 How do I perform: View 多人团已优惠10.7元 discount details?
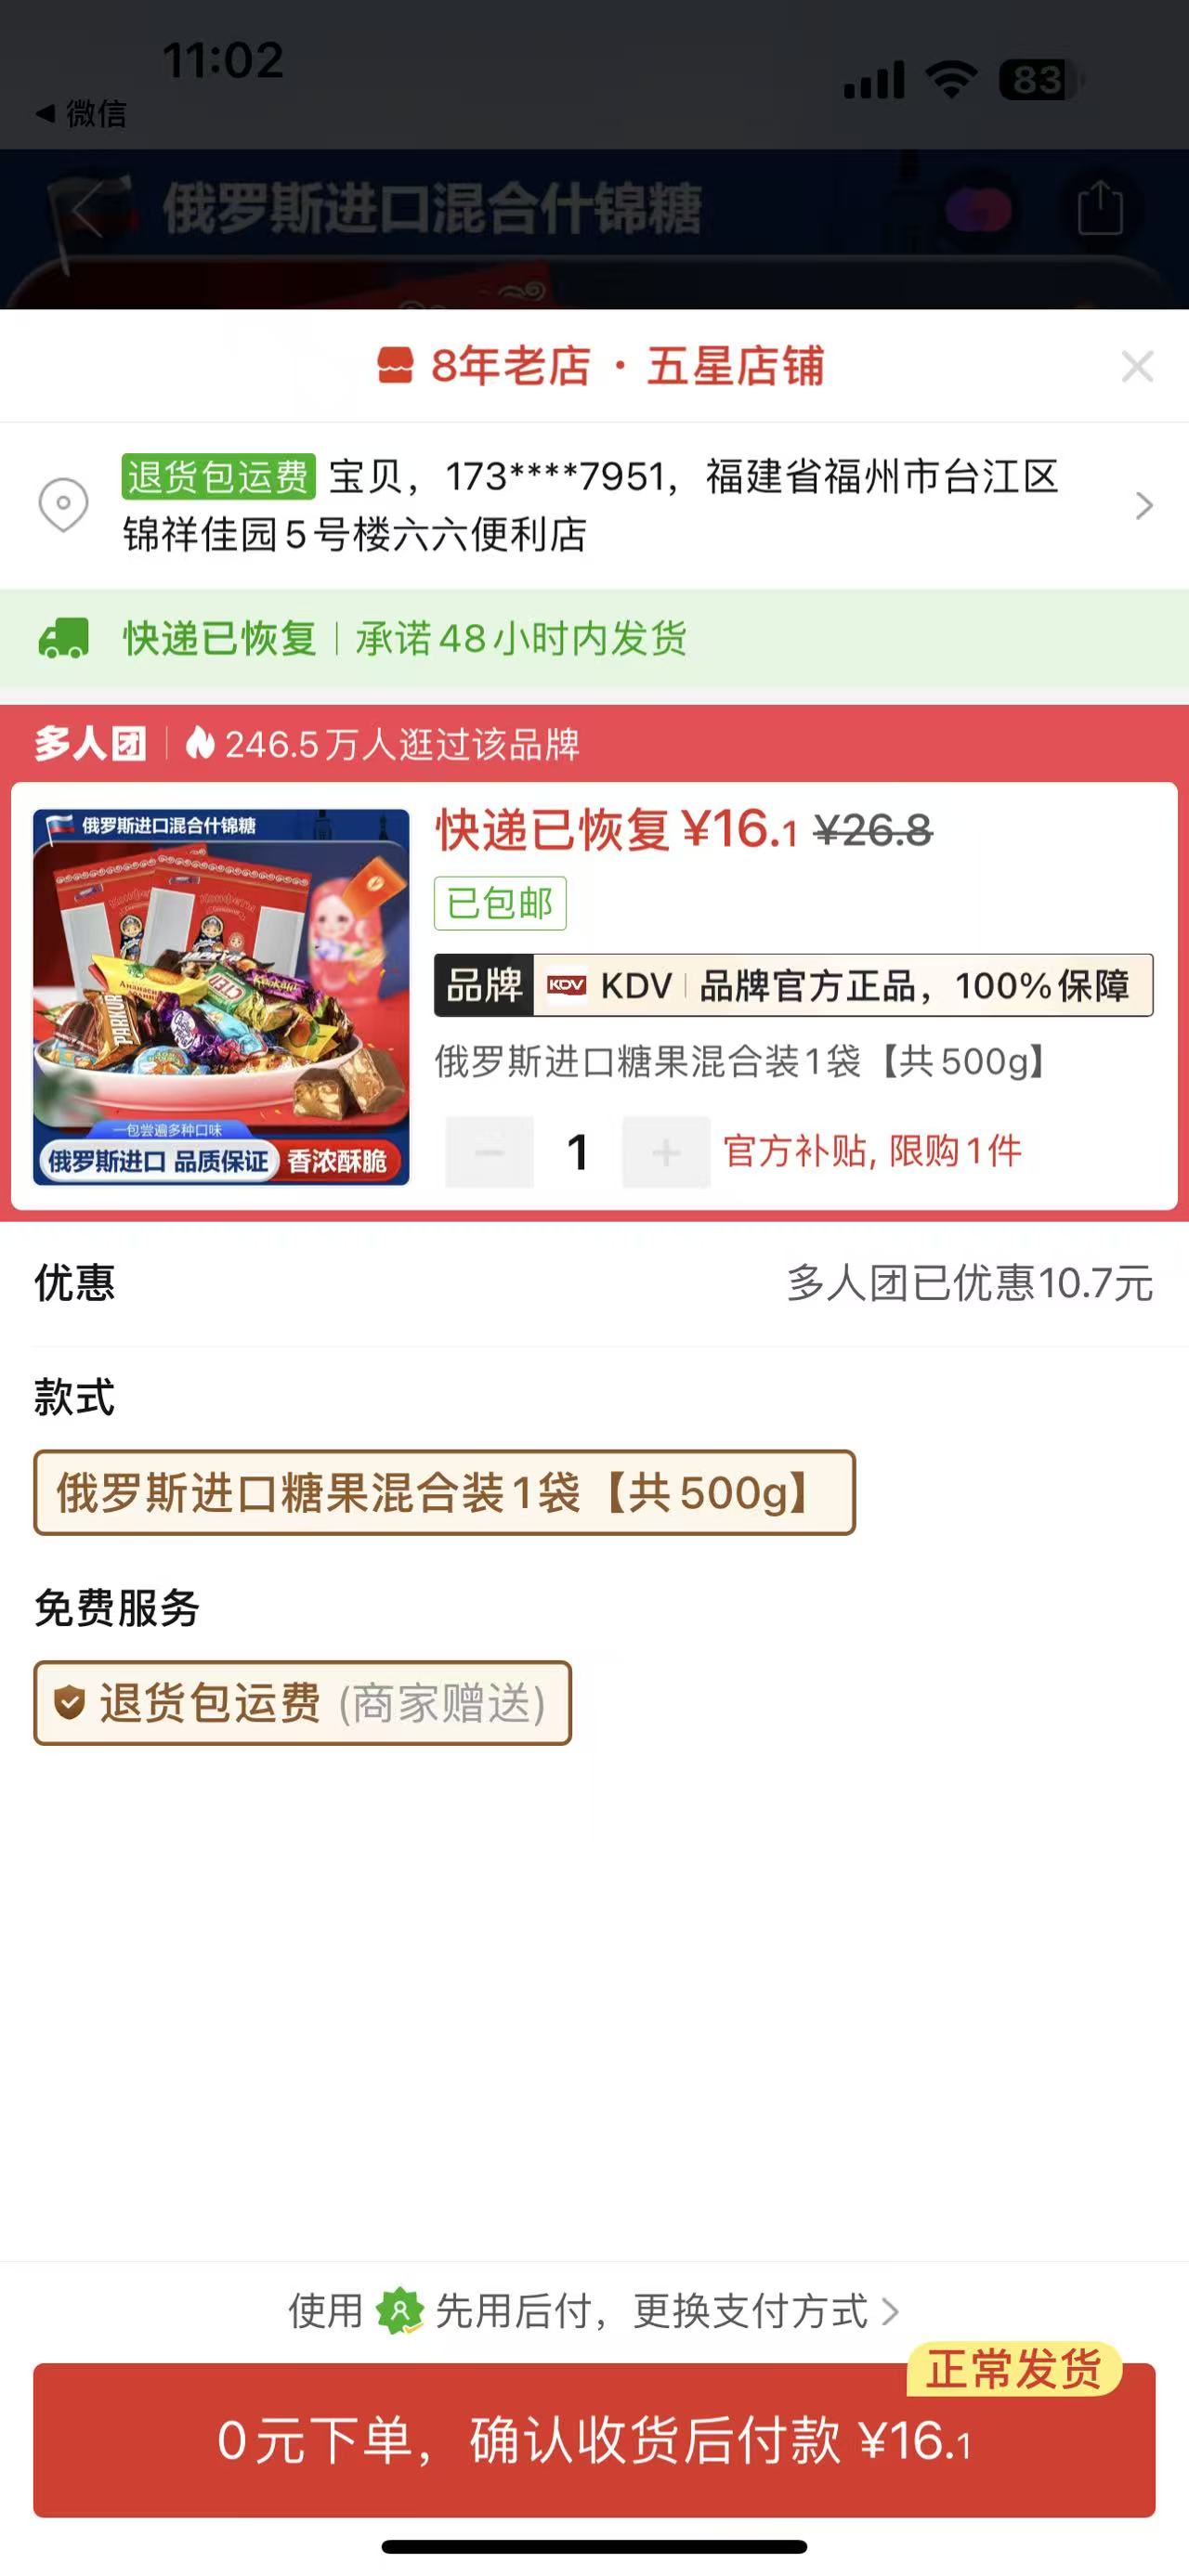[x=970, y=1283]
